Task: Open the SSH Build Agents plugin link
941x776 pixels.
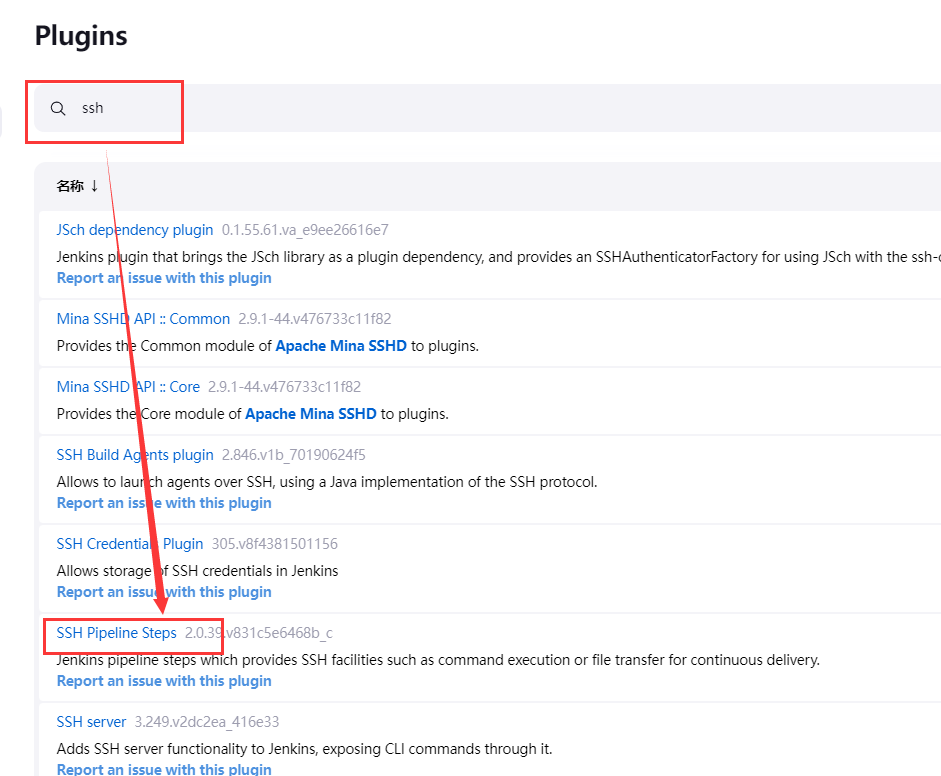Action: (x=135, y=455)
